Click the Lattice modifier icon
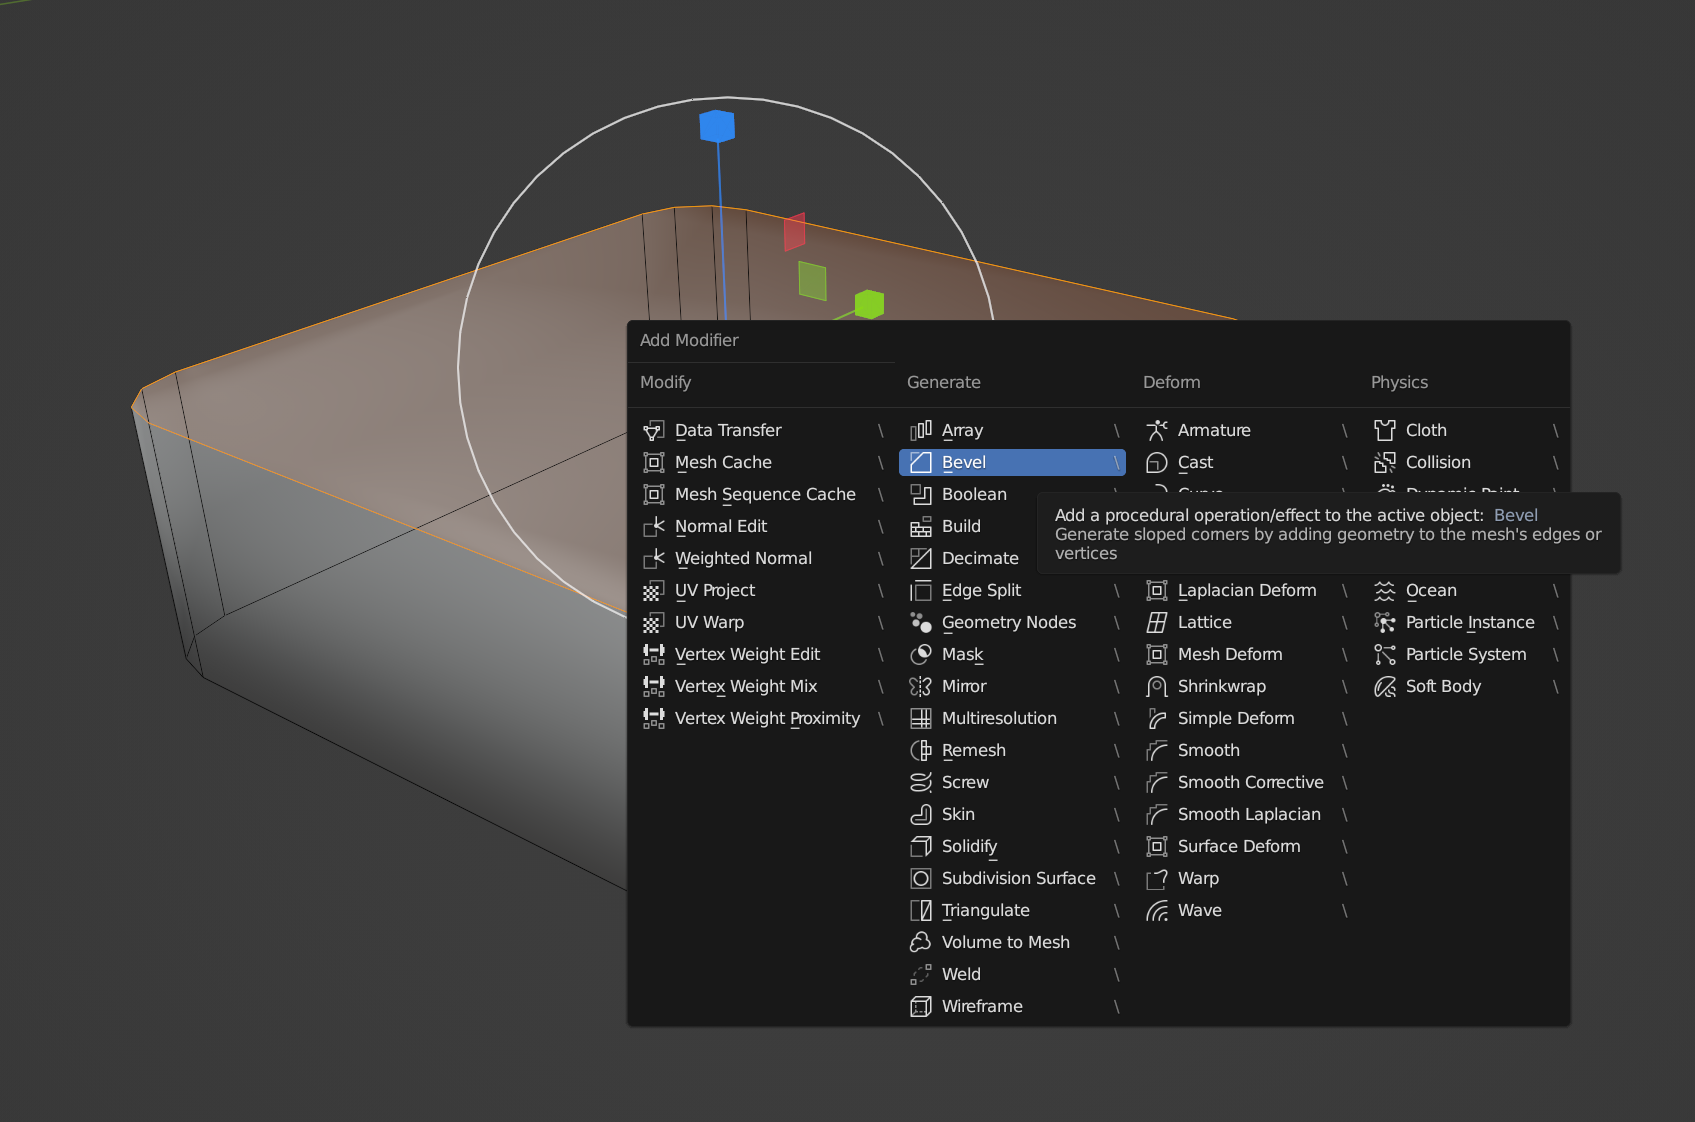The image size is (1695, 1122). pyautogui.click(x=1157, y=623)
